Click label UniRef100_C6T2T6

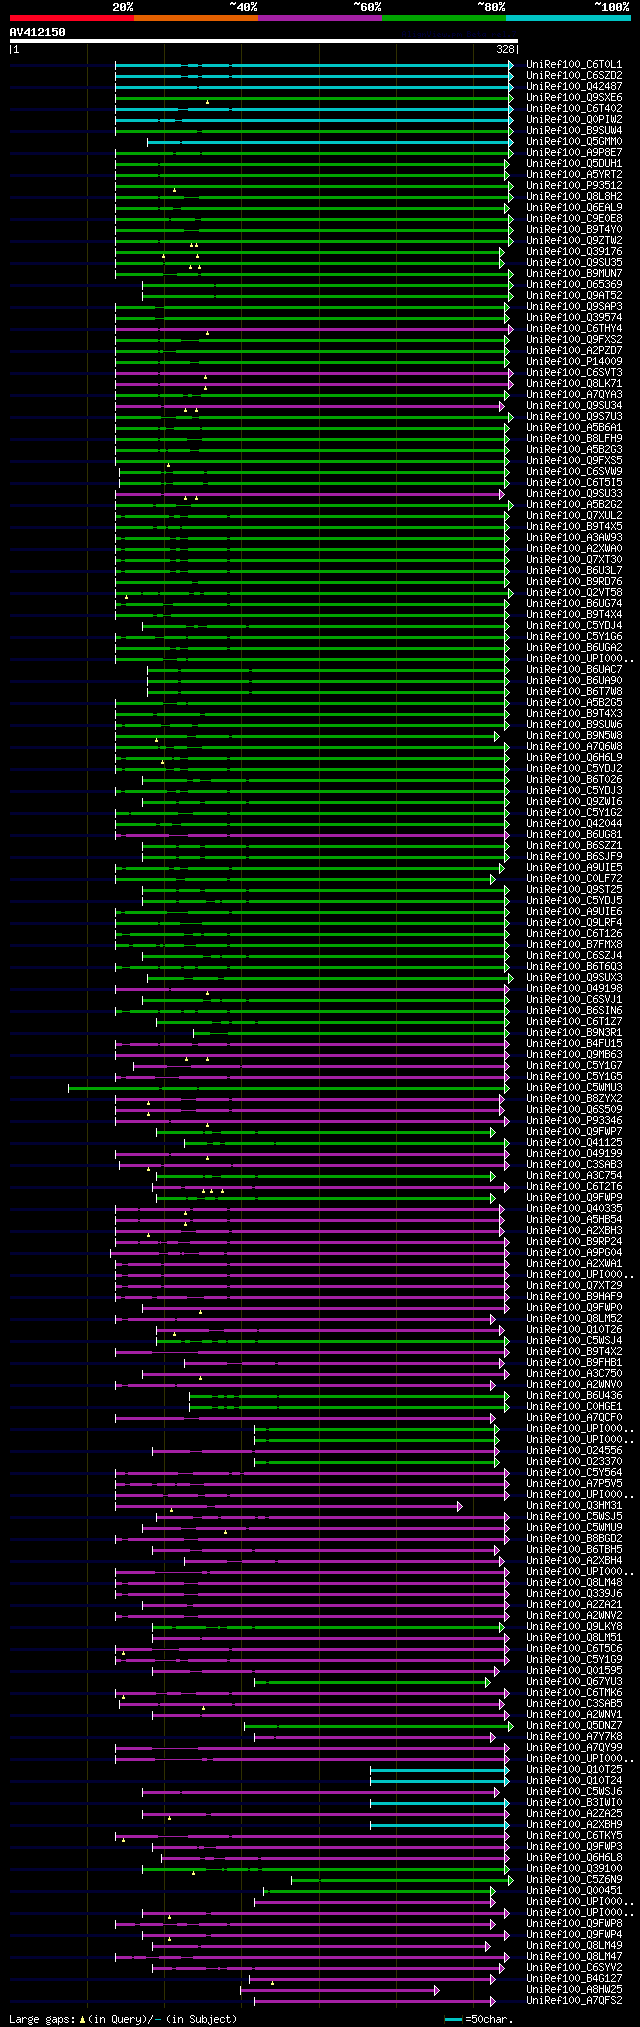(x=574, y=1187)
